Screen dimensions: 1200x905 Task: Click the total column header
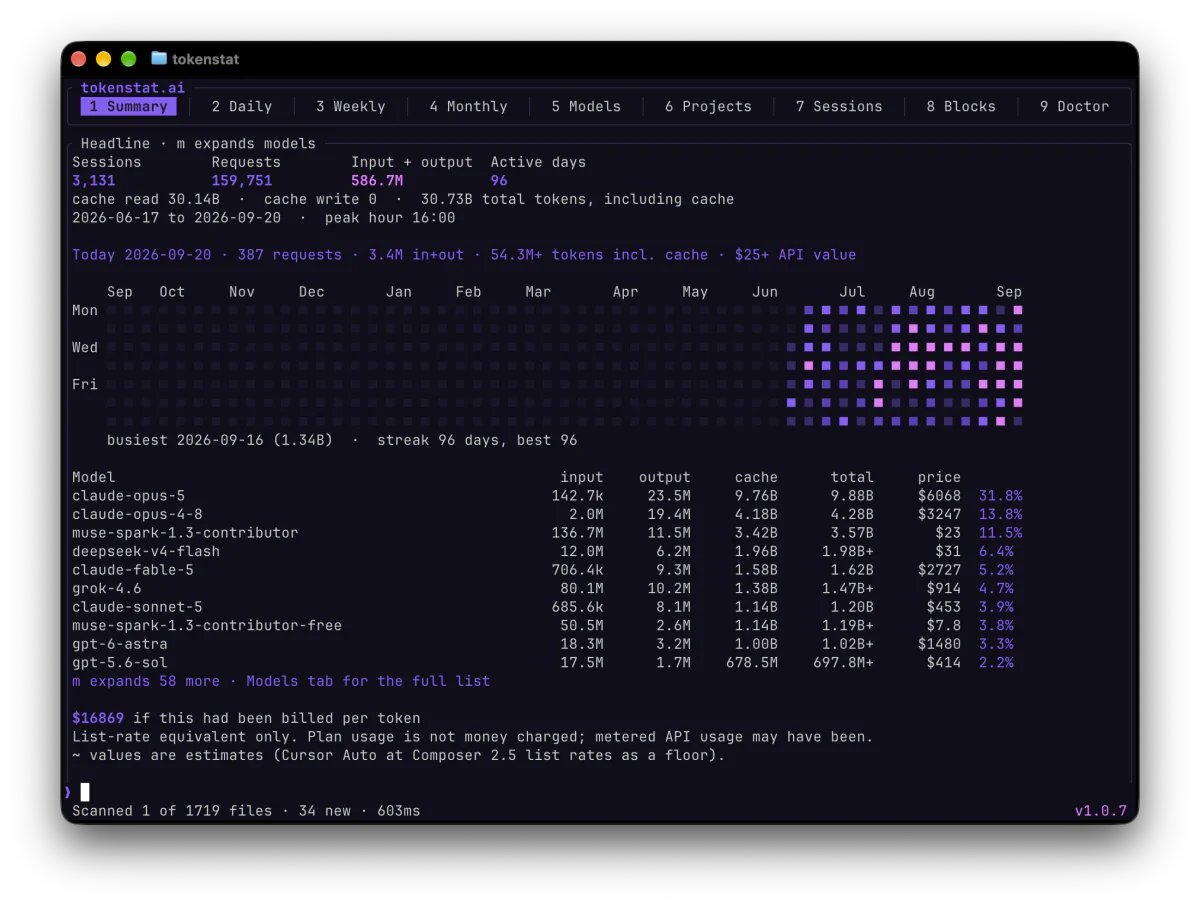click(x=852, y=477)
